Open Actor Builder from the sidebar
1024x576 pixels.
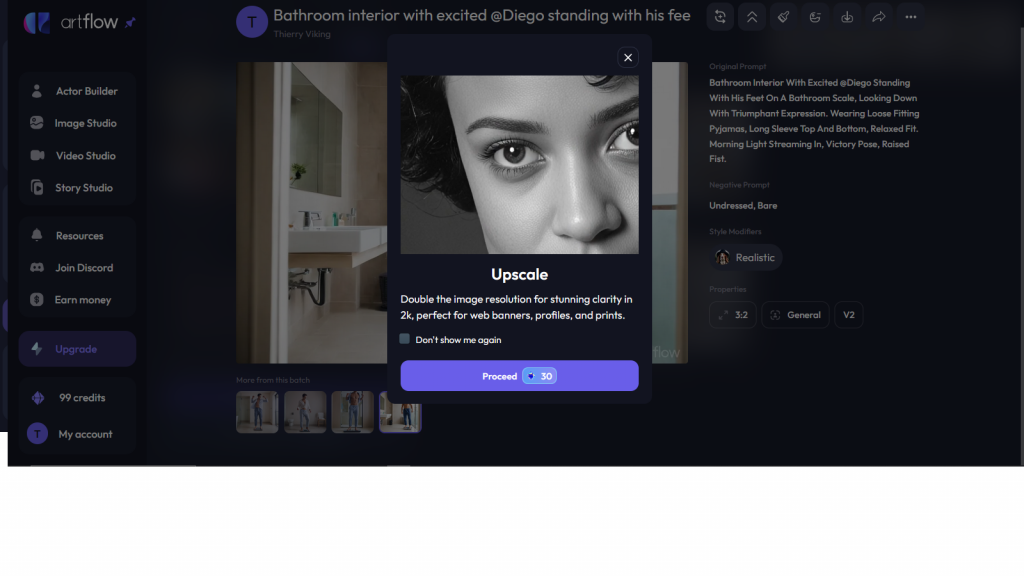(x=77, y=91)
